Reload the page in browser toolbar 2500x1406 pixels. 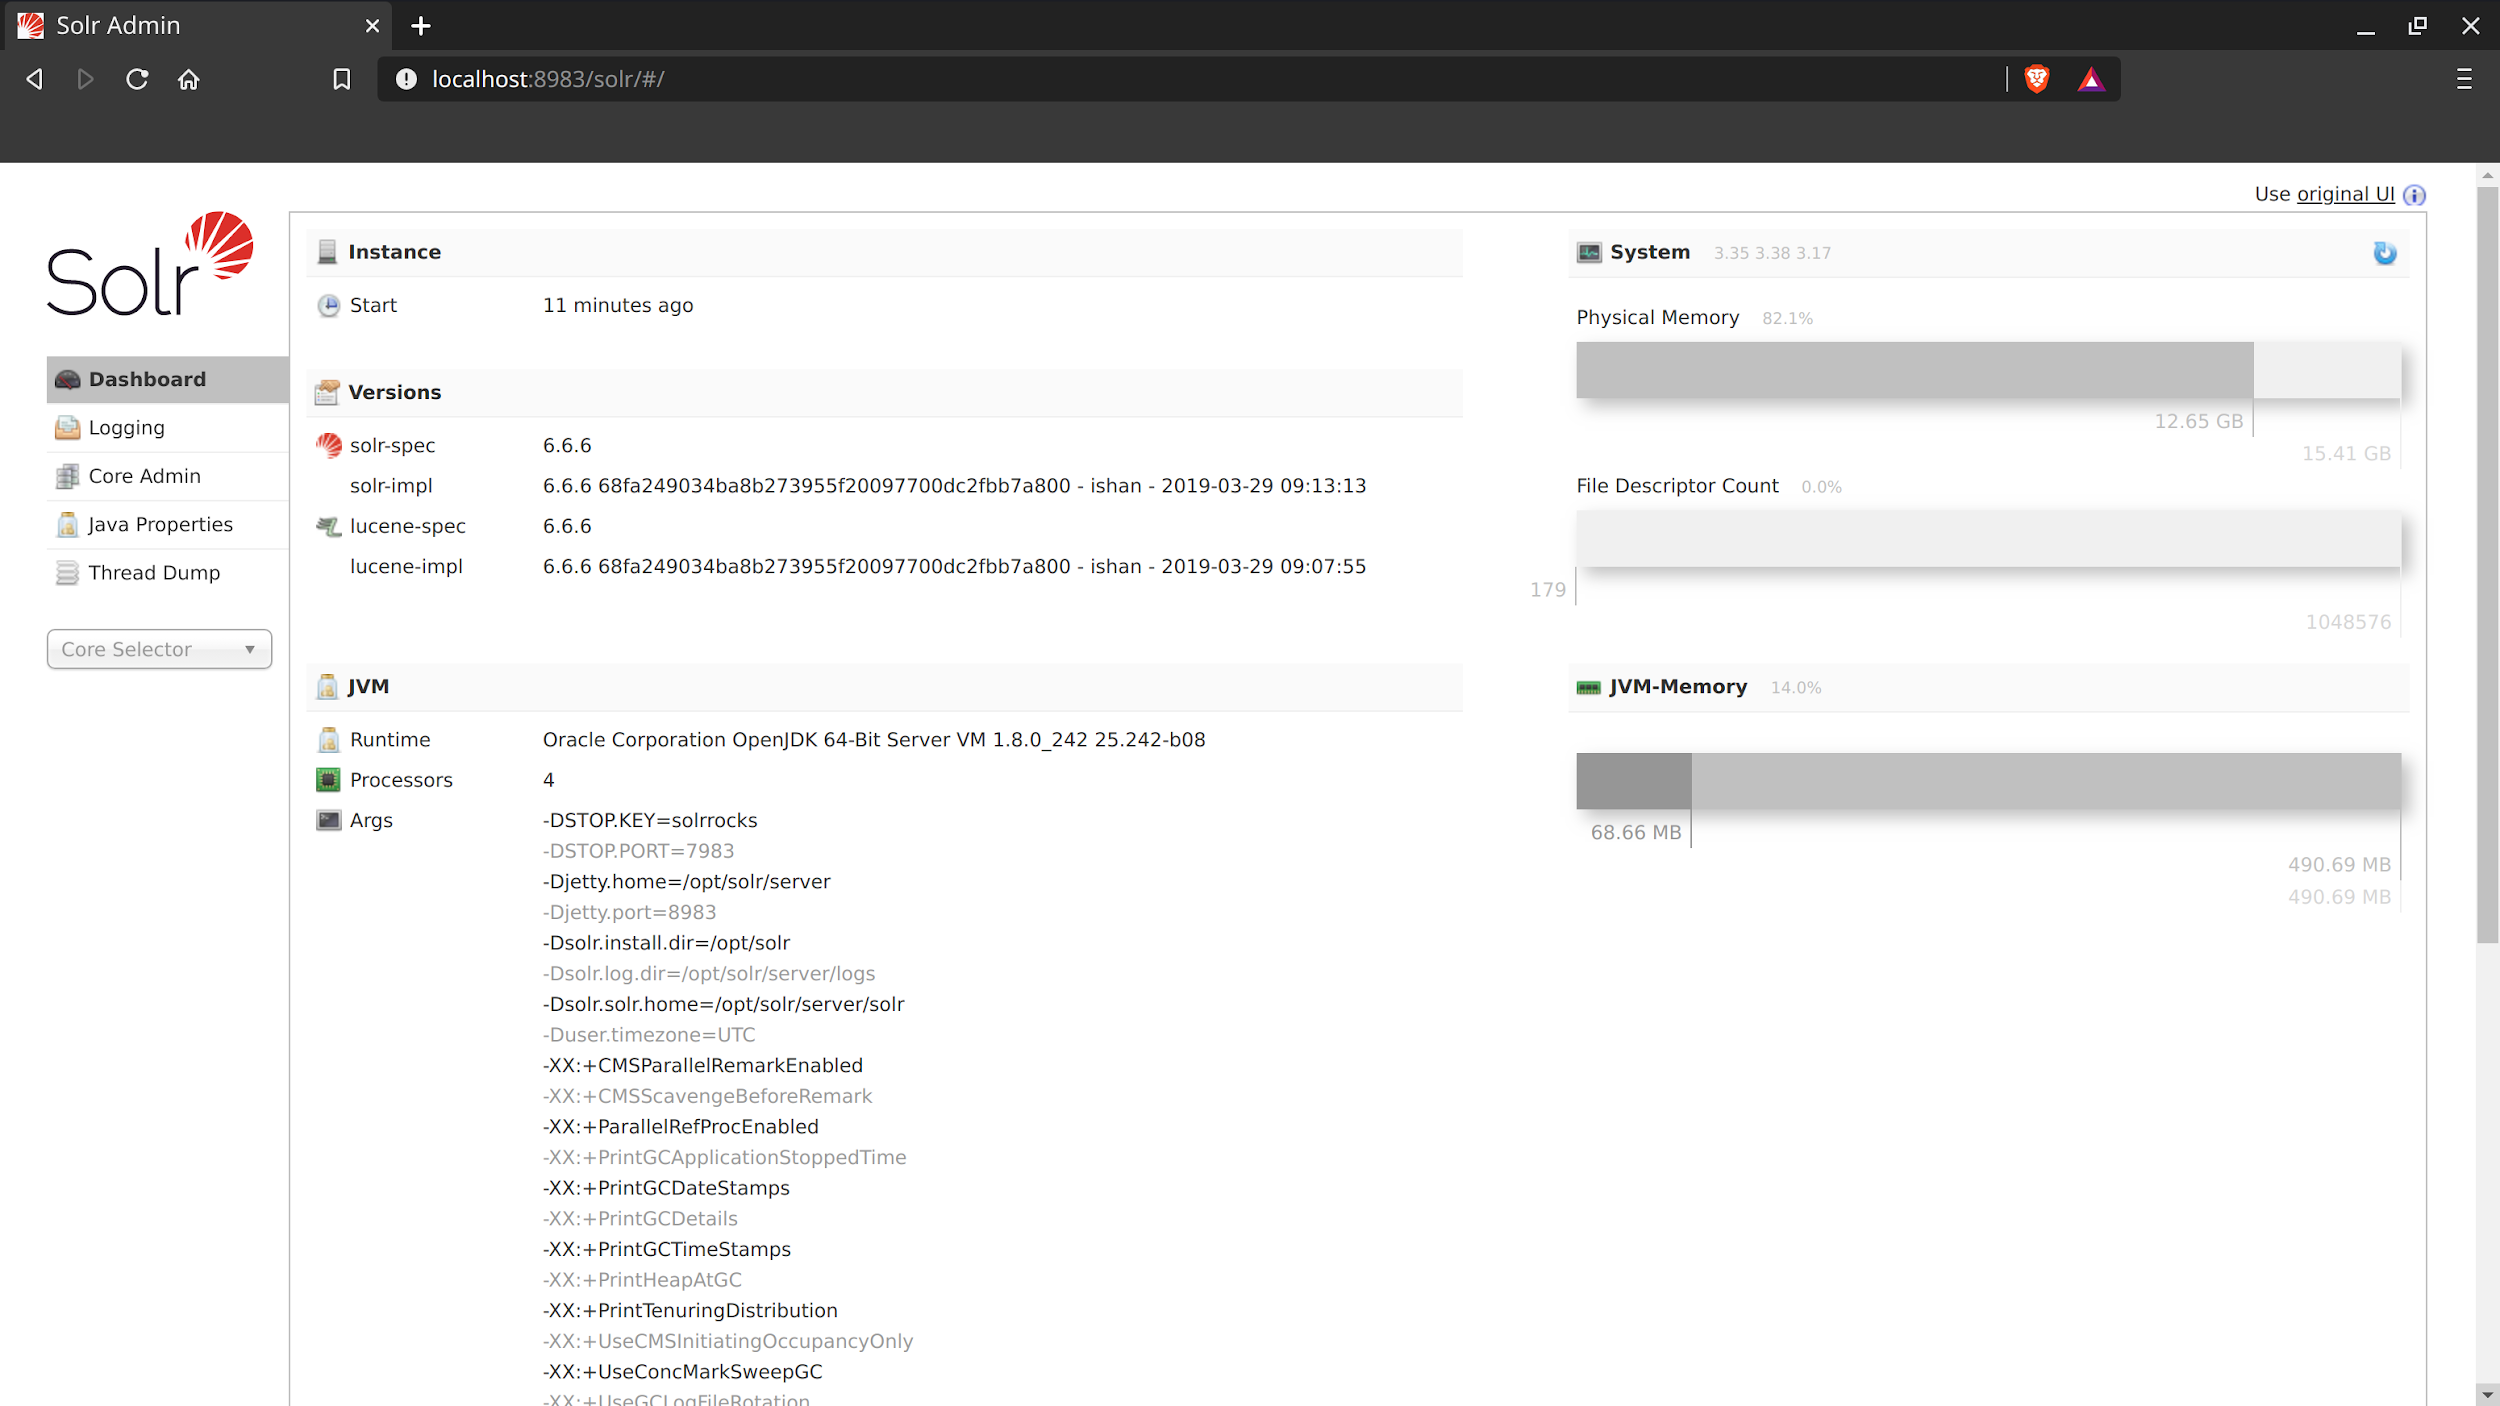click(x=137, y=79)
